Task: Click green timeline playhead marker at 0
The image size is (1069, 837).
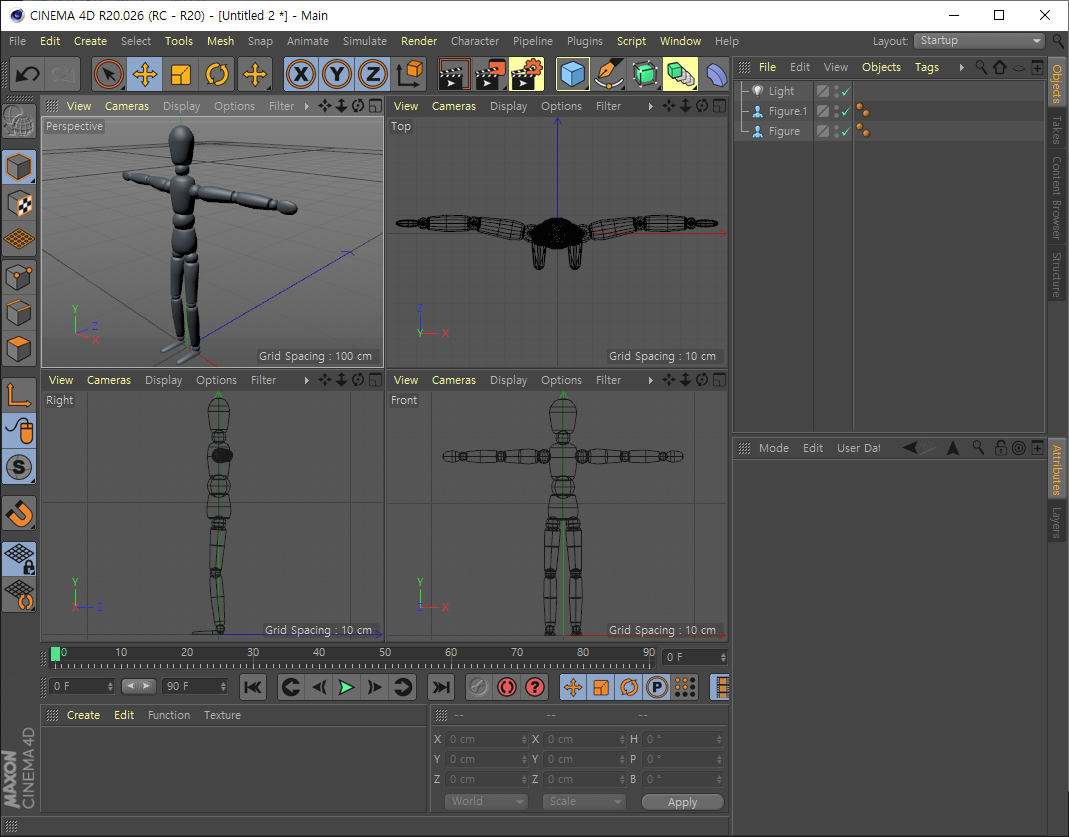Action: tap(55, 654)
